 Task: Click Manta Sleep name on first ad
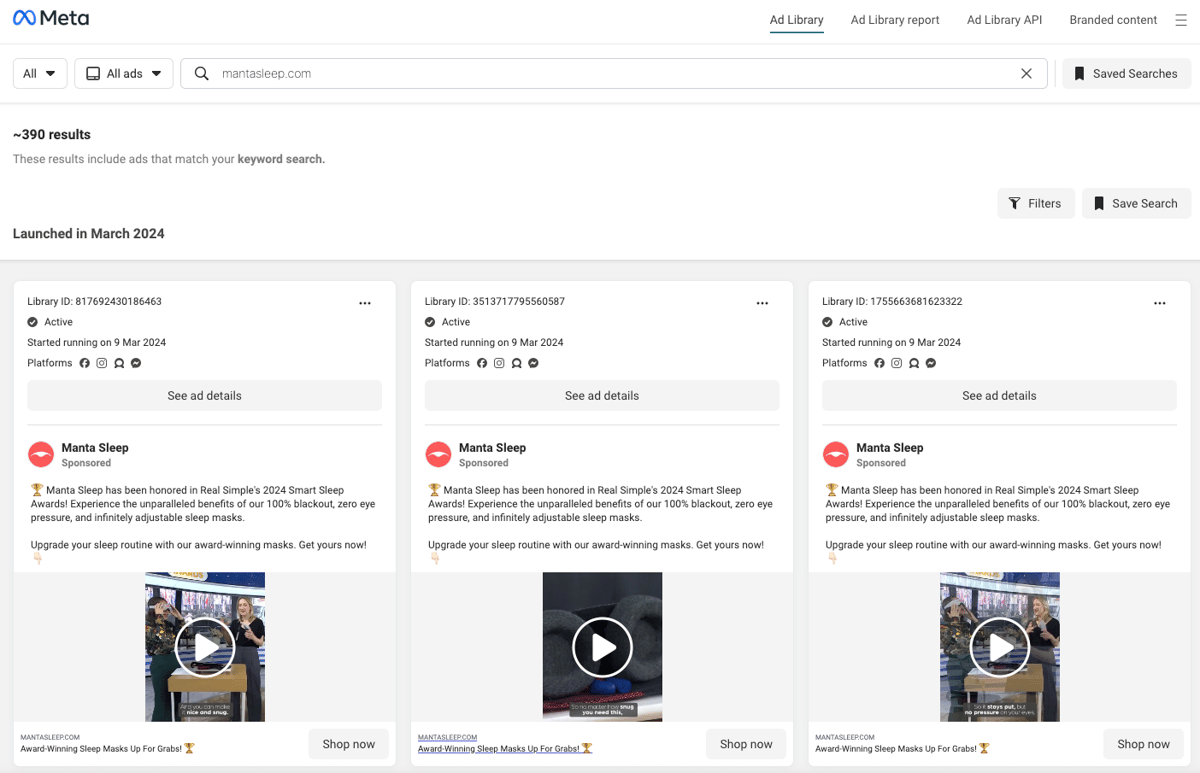[95, 448]
